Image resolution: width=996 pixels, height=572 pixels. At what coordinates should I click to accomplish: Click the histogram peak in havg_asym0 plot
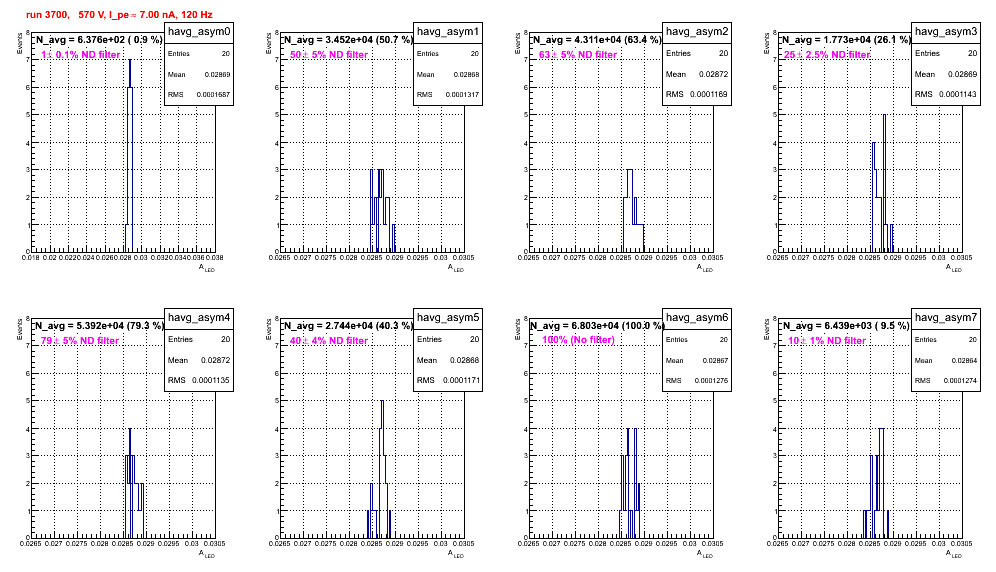tap(130, 60)
